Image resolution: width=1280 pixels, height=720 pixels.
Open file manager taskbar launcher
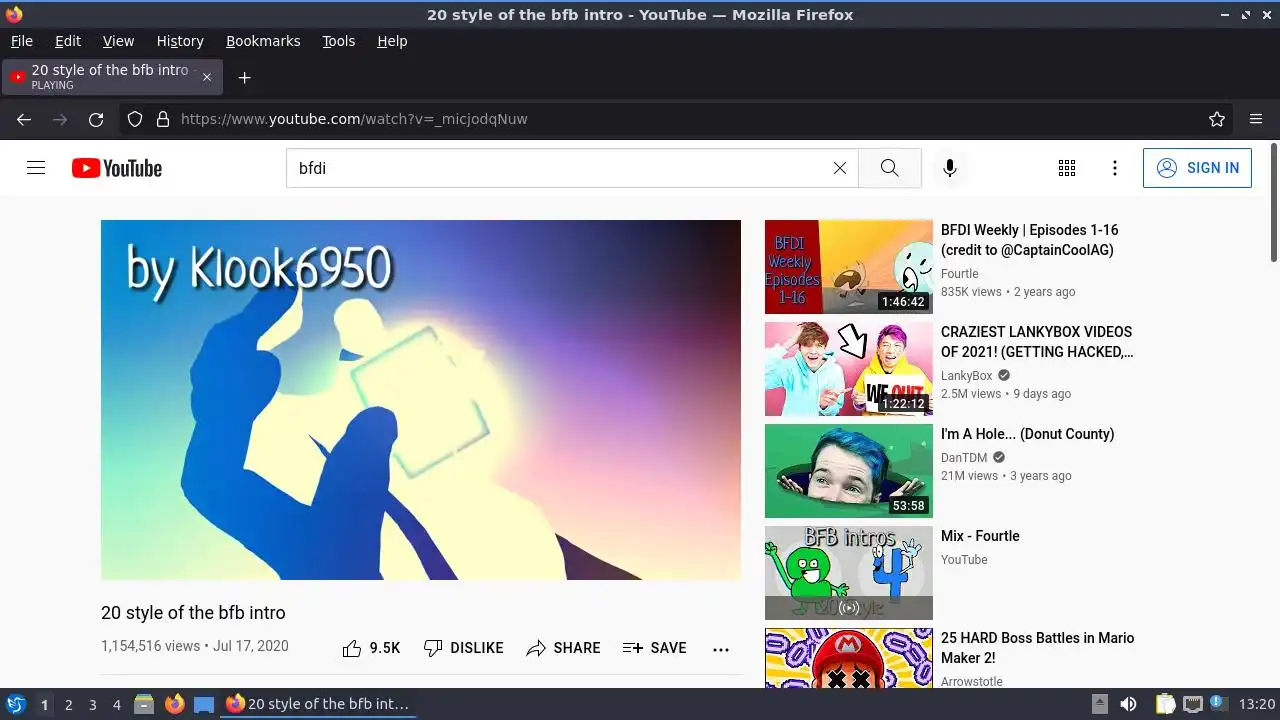coord(144,704)
